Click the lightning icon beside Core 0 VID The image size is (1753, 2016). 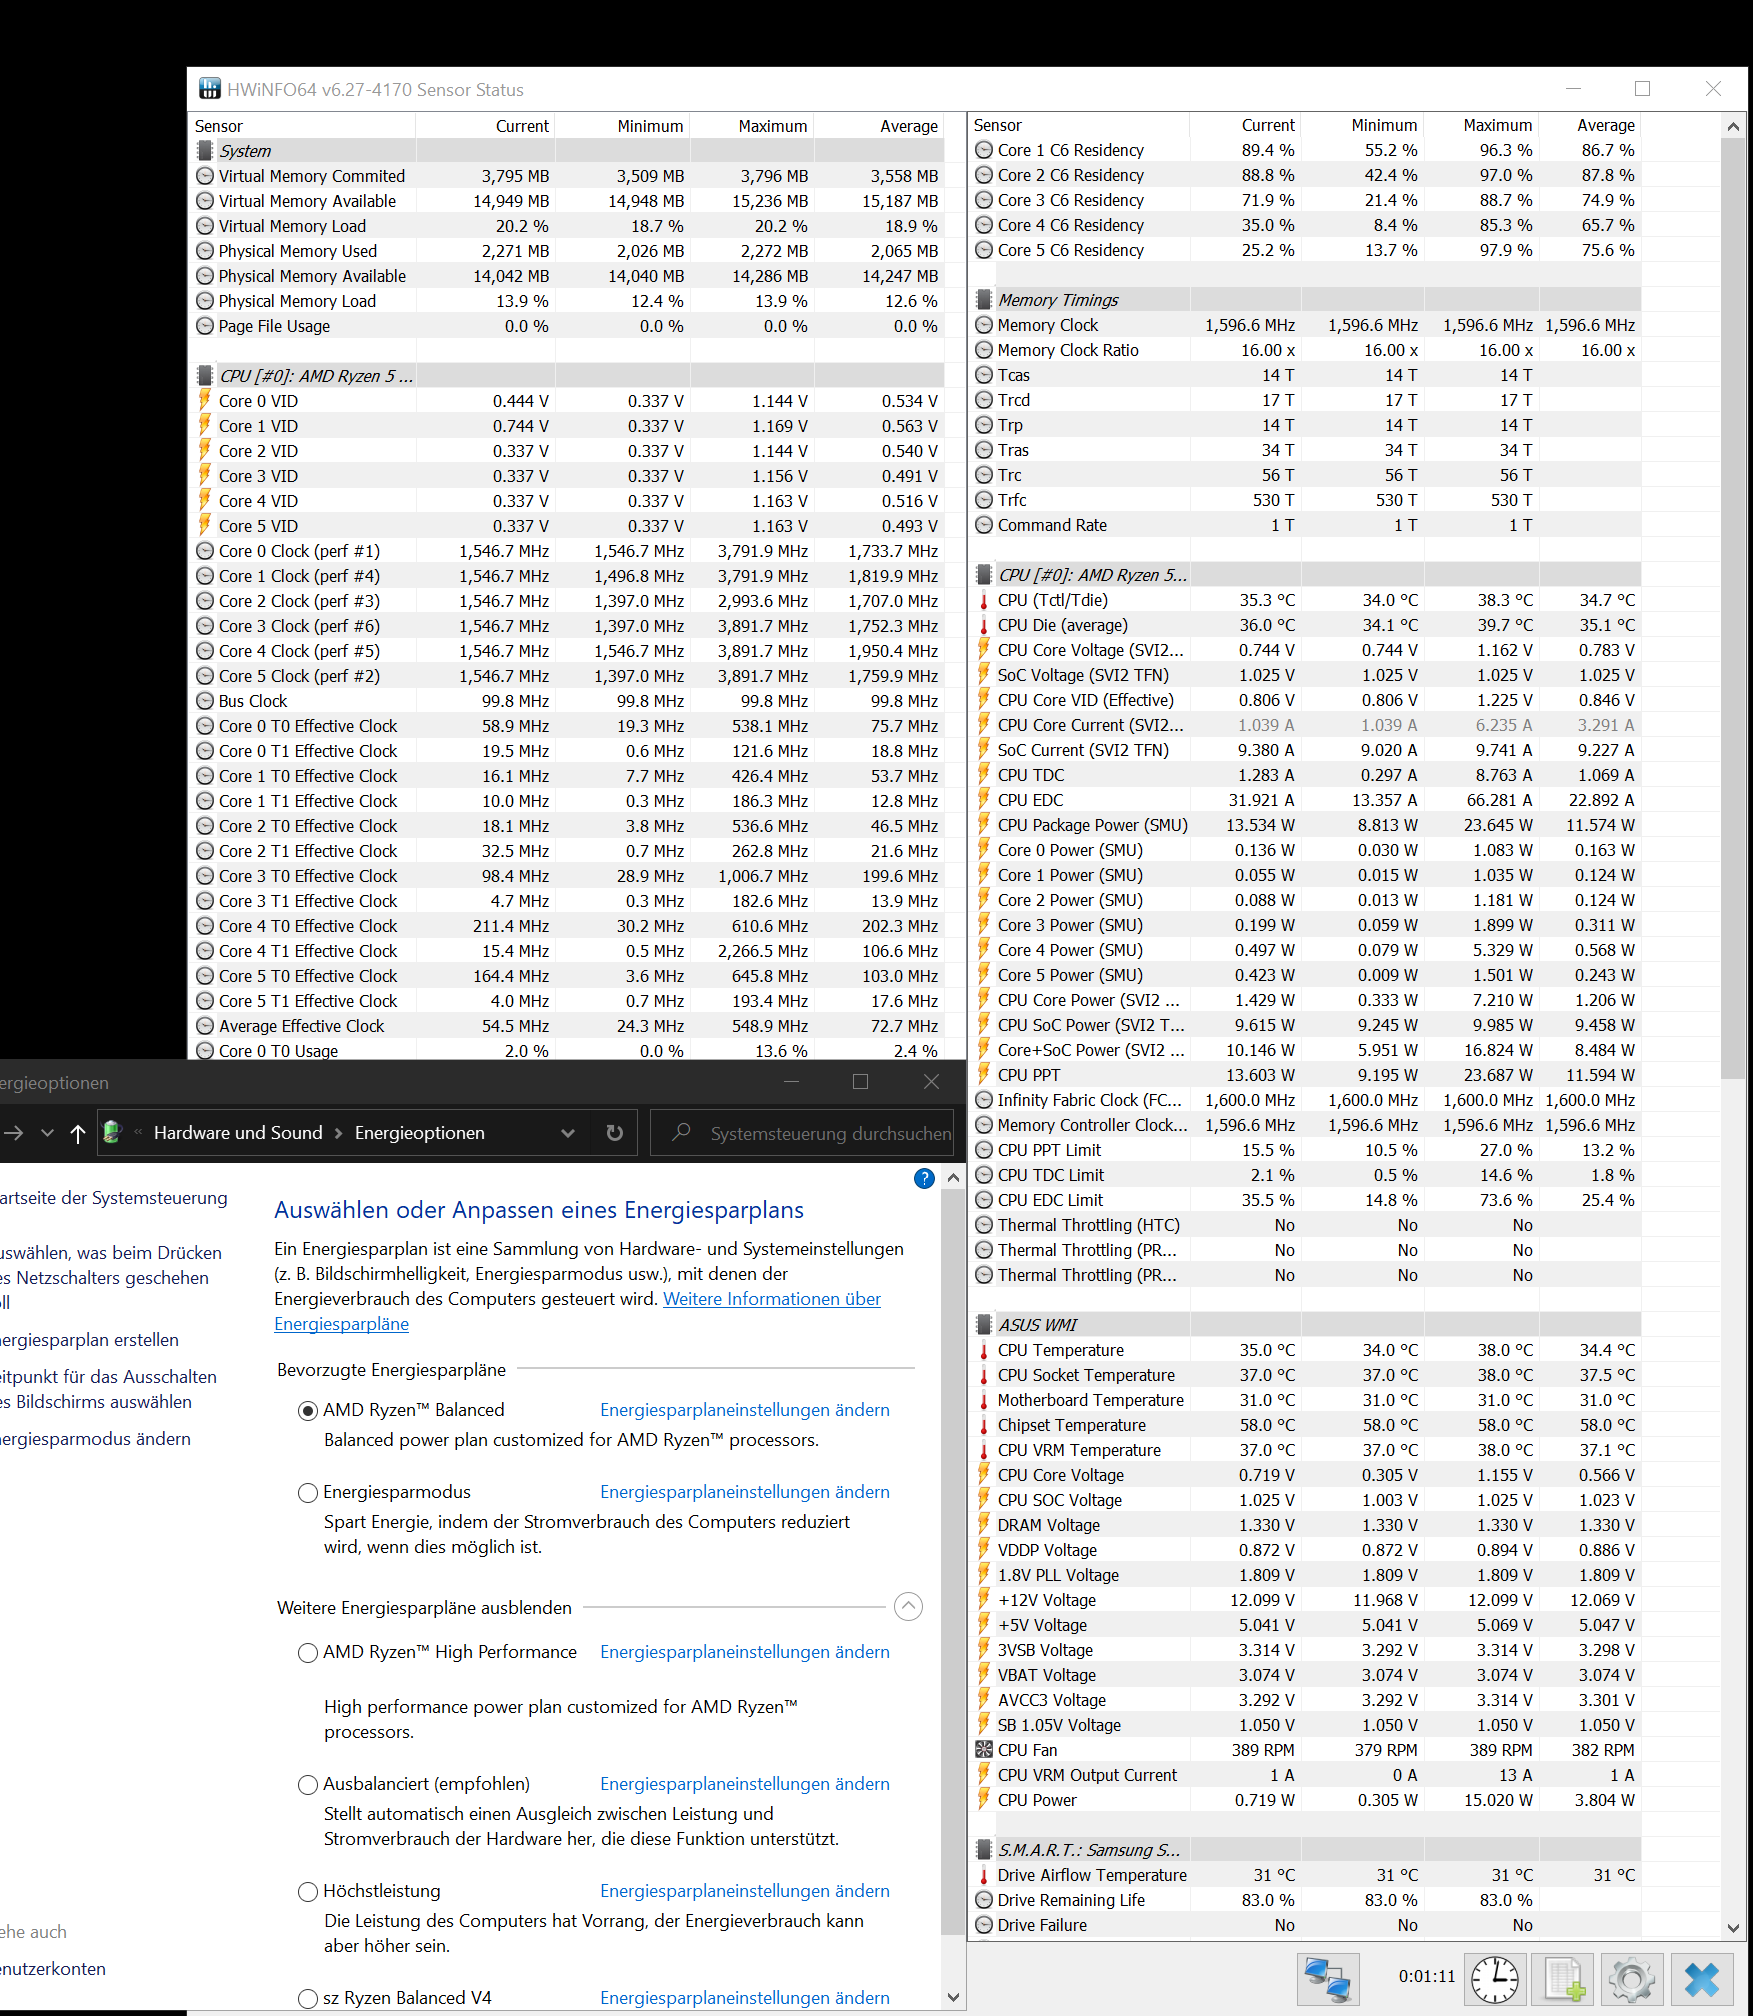[x=204, y=400]
